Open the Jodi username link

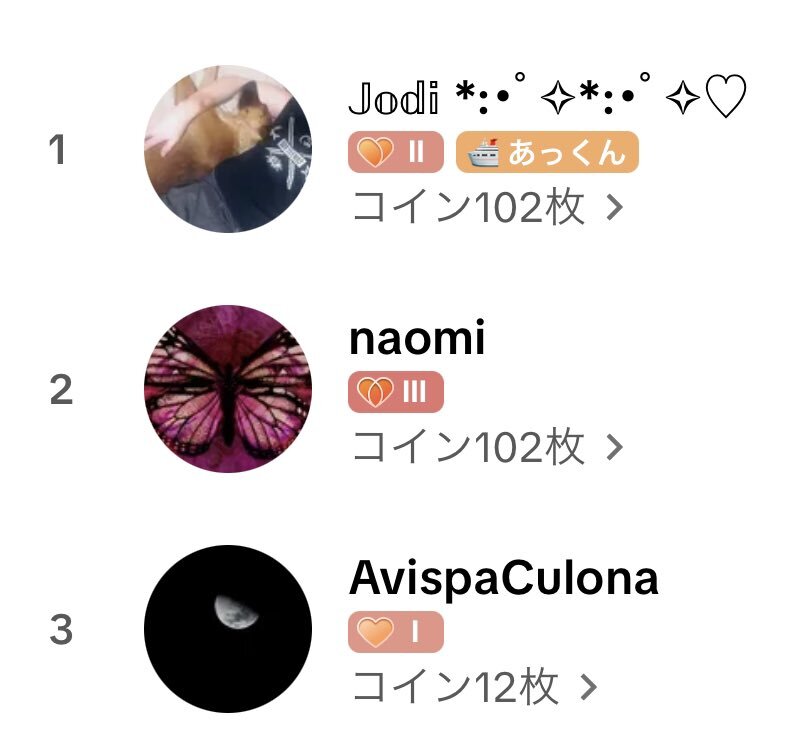click(393, 98)
